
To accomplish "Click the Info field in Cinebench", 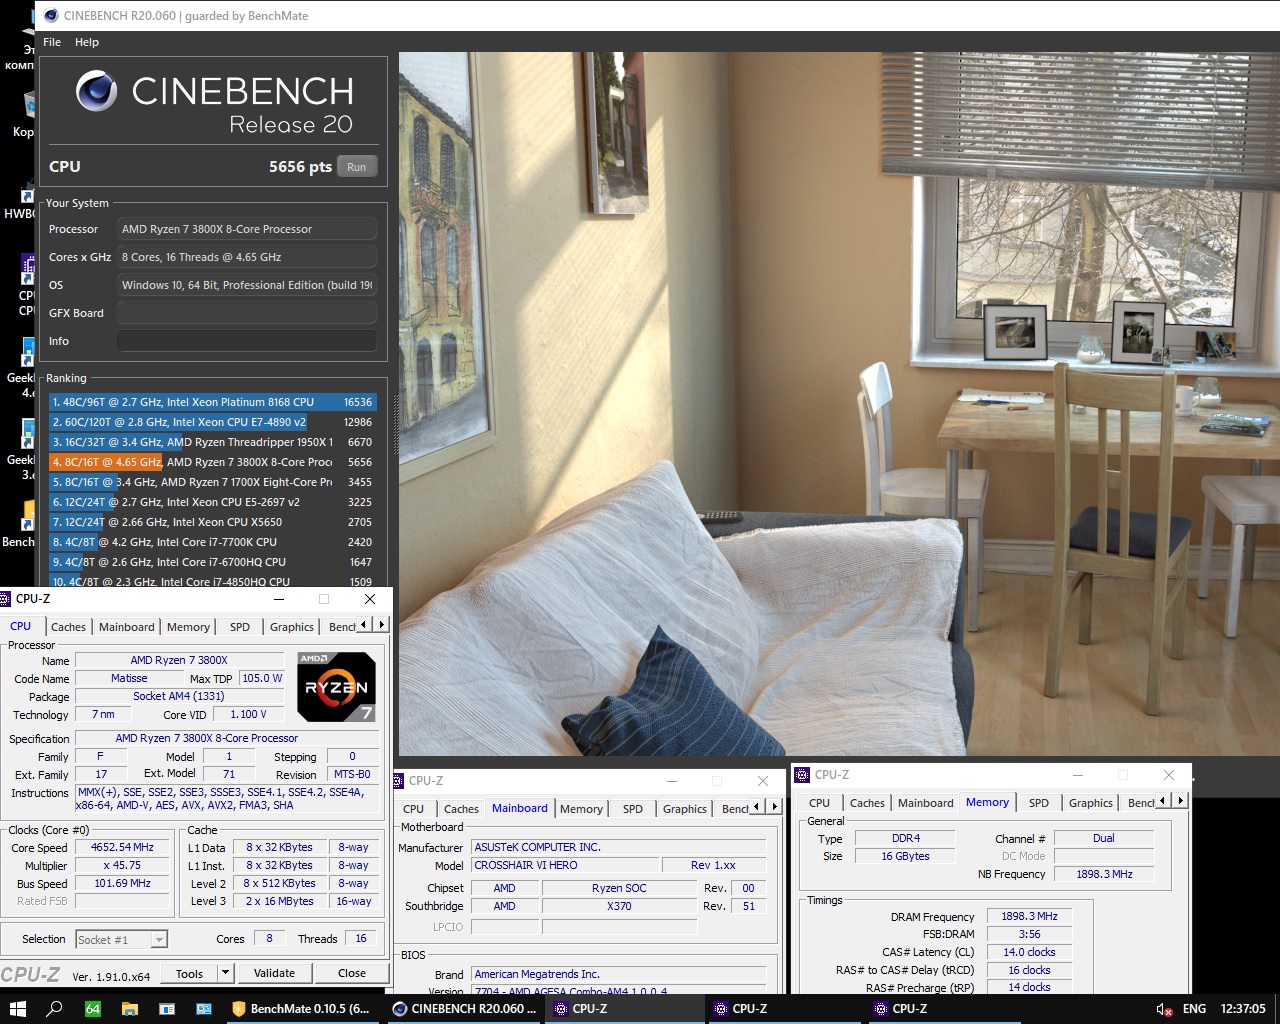I will pos(247,341).
